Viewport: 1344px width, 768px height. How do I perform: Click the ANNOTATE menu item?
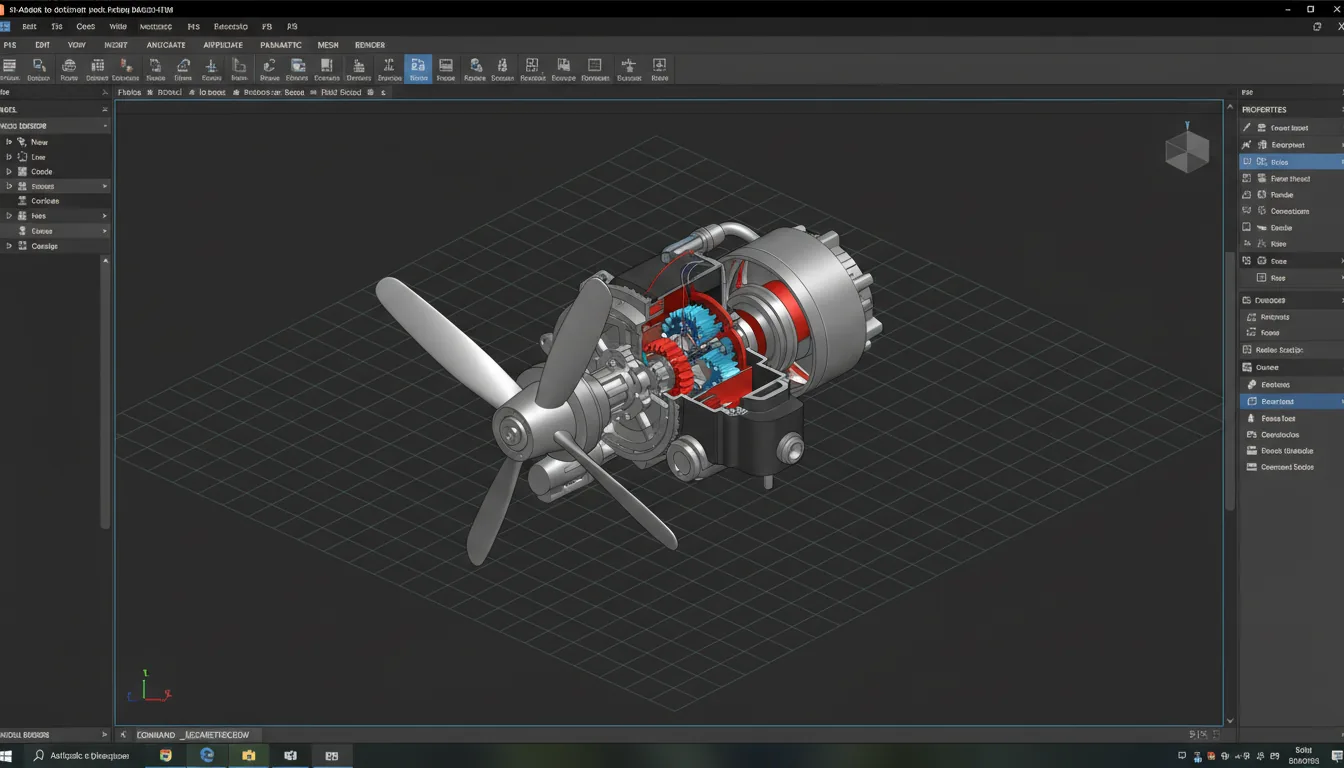165,44
